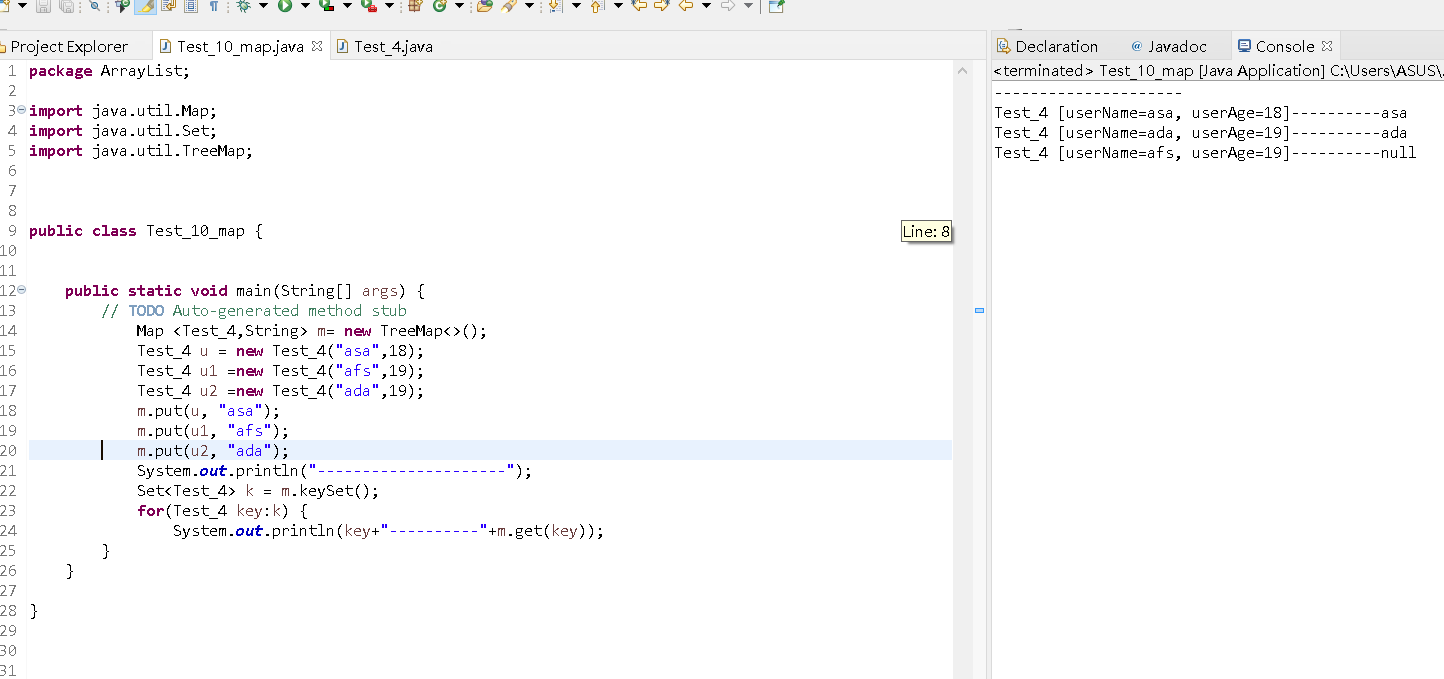Click the 'public class Test_10_map {' line
Viewport: 1444px width, 679px height.
point(146,231)
